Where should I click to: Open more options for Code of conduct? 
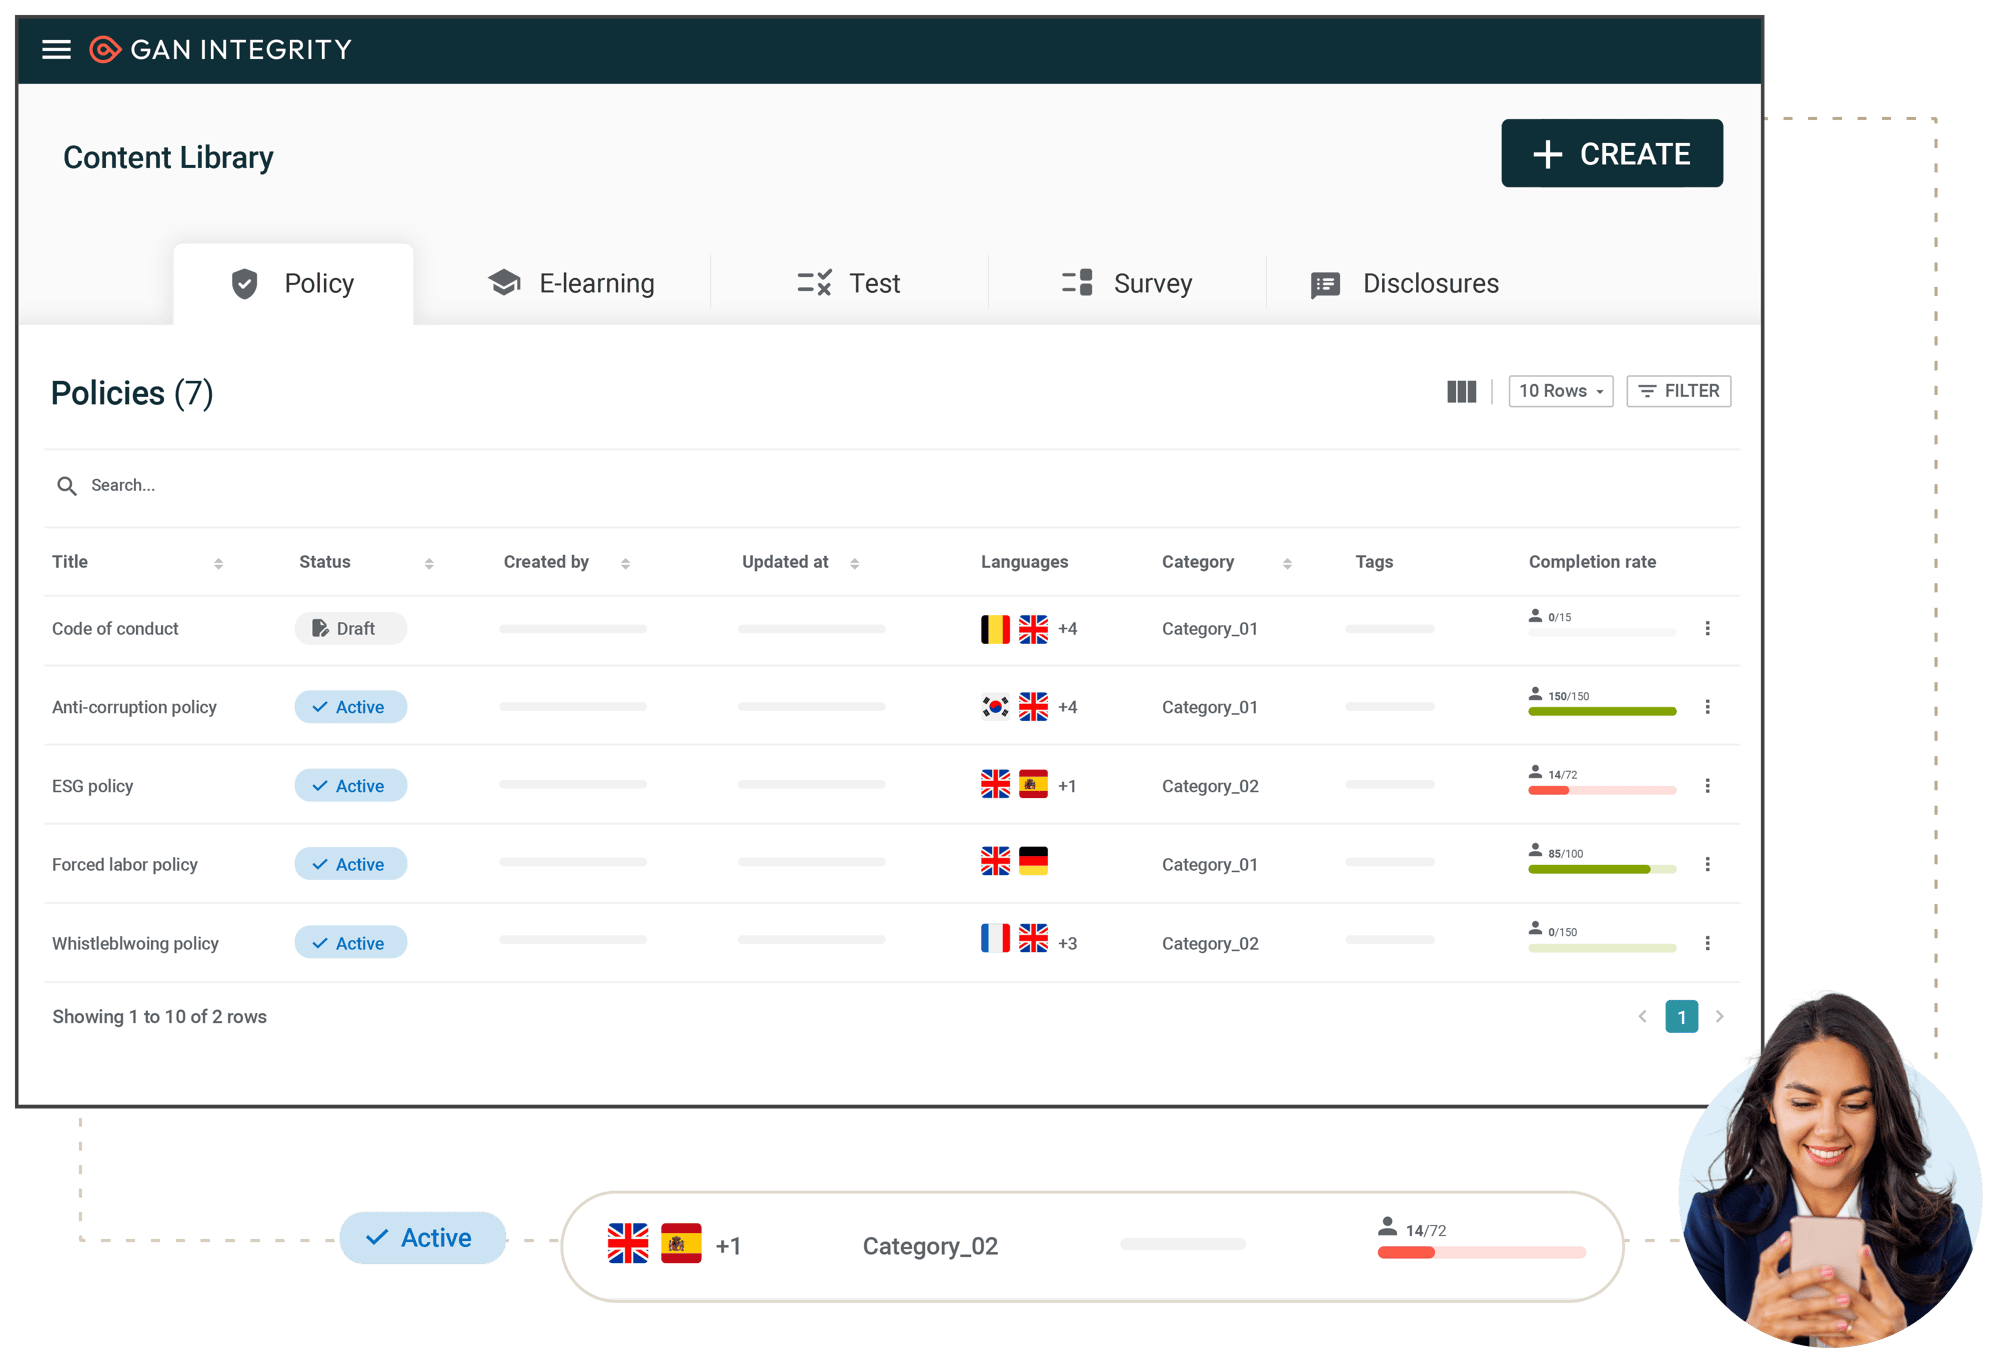[x=1707, y=628]
